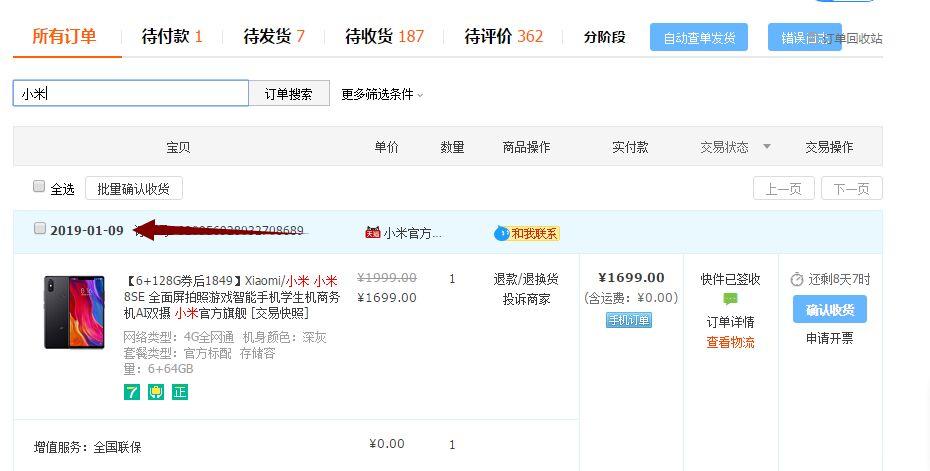Screen dimensions: 930x471
Task: Select the 分阶段 tab
Action: pos(604,37)
